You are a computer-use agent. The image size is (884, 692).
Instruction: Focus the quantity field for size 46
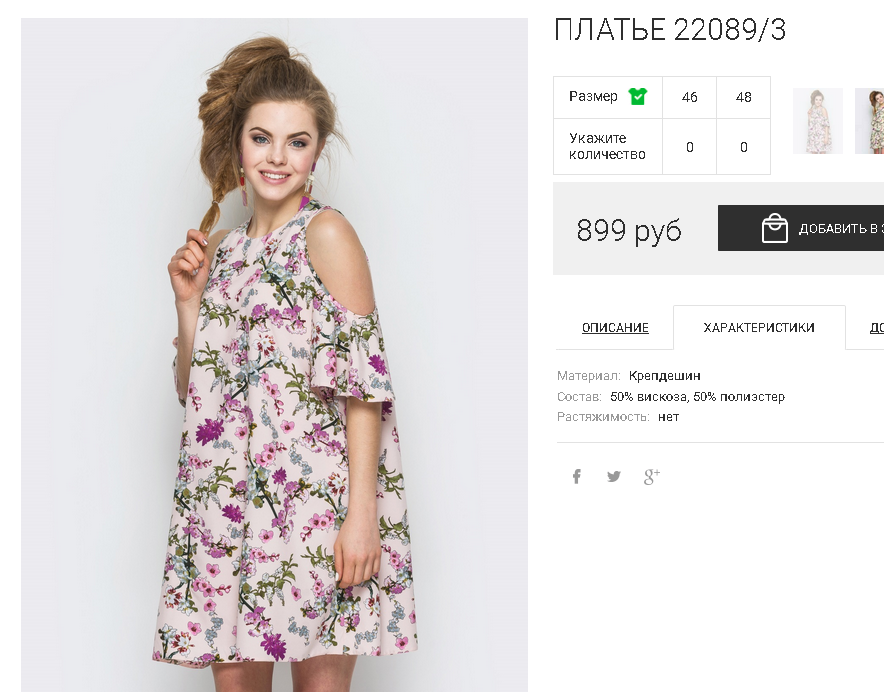tap(690, 147)
